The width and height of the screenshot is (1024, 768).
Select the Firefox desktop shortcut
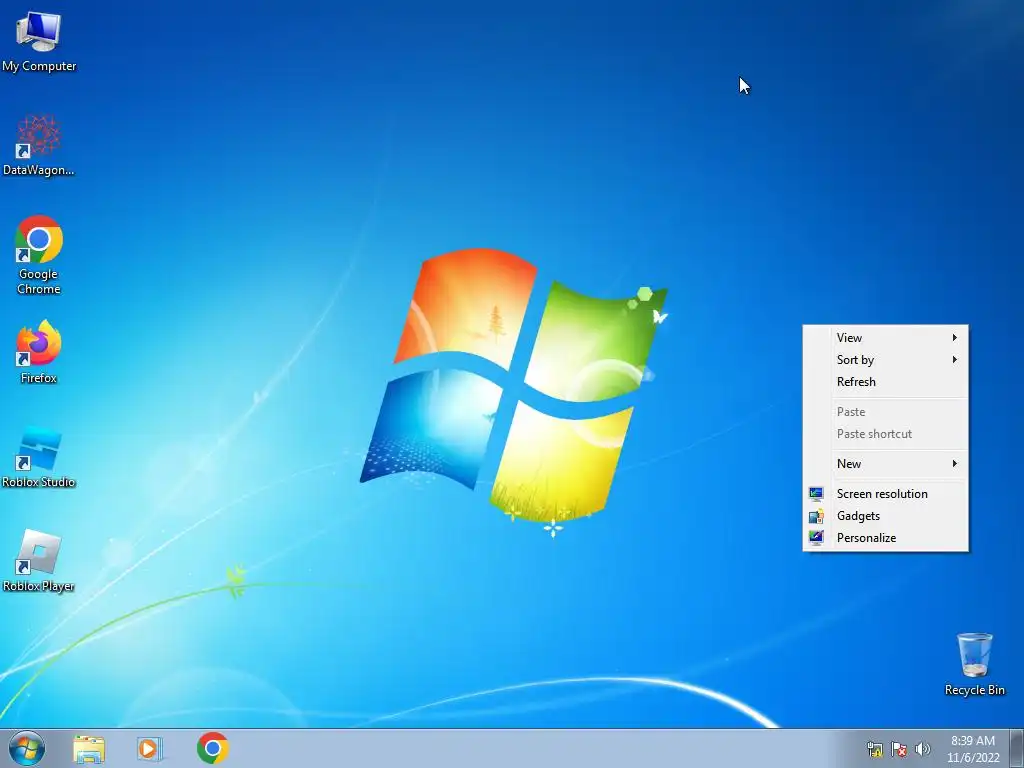pyautogui.click(x=39, y=351)
